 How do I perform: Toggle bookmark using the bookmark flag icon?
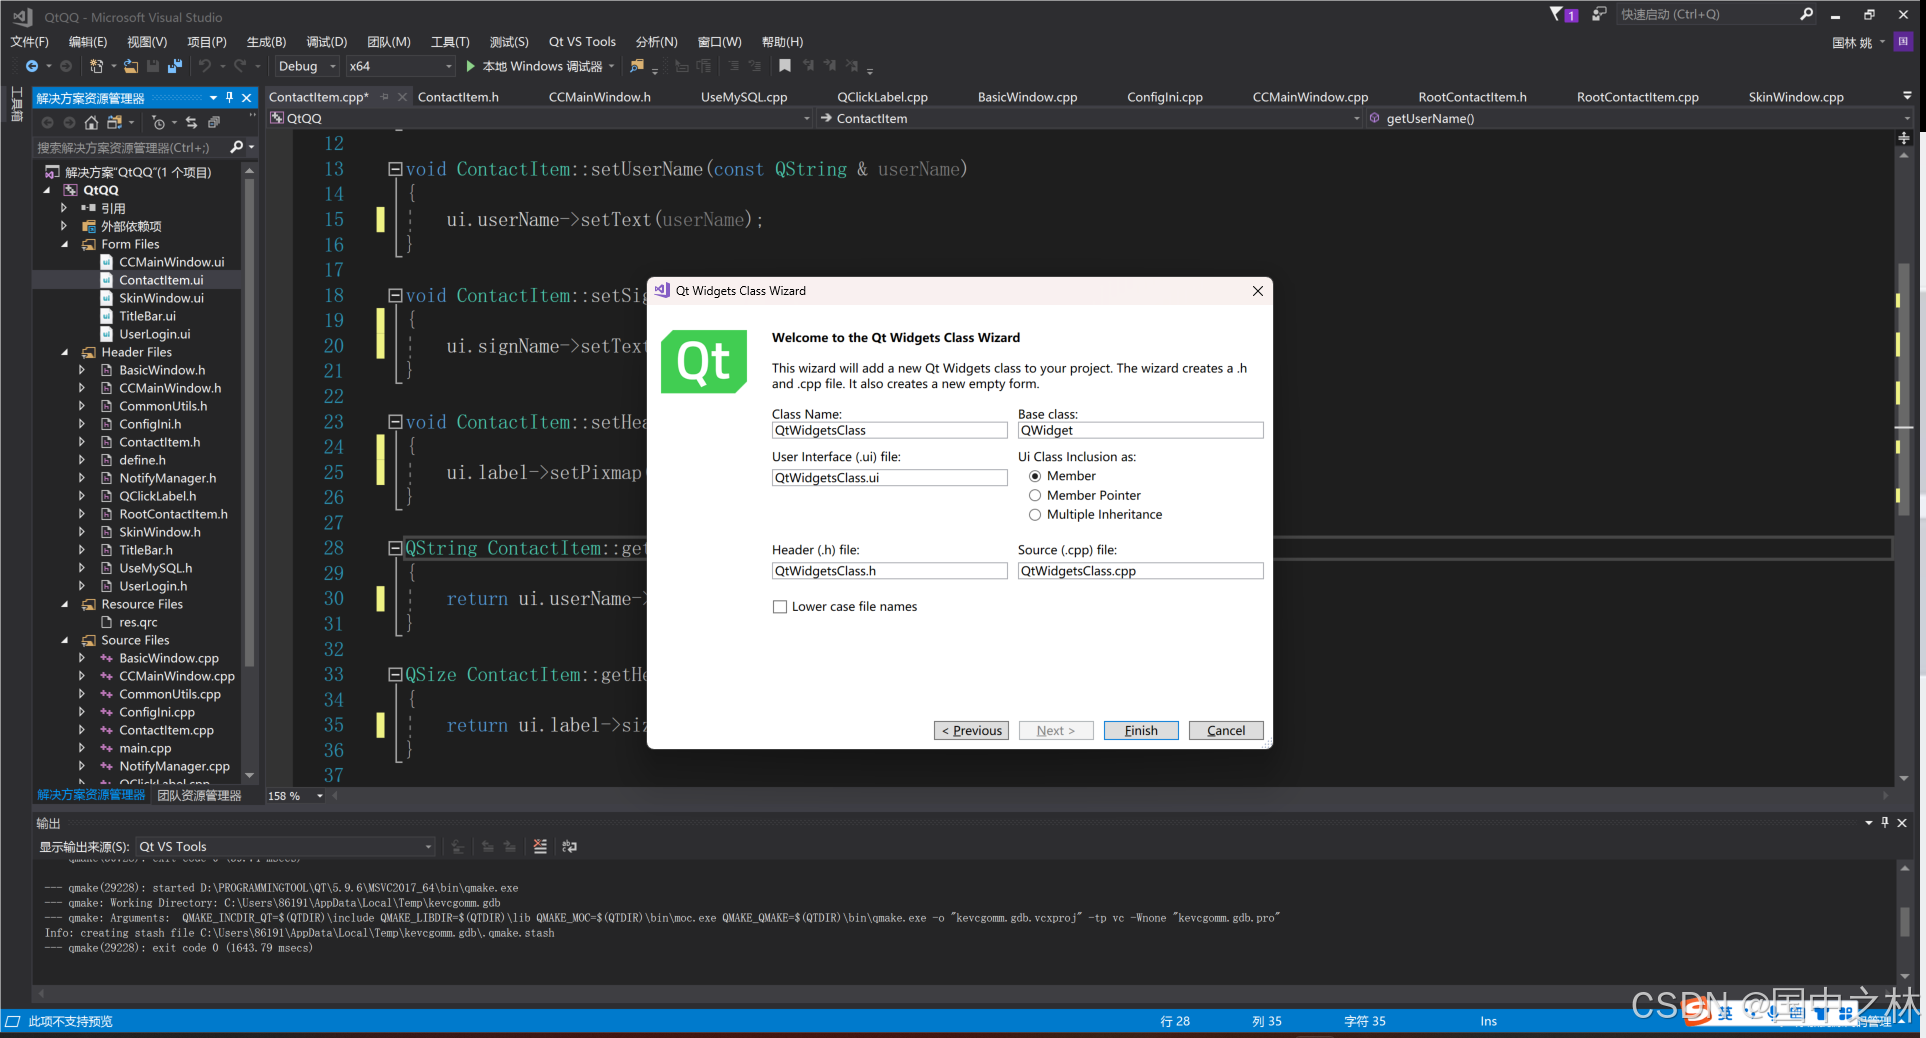785,66
